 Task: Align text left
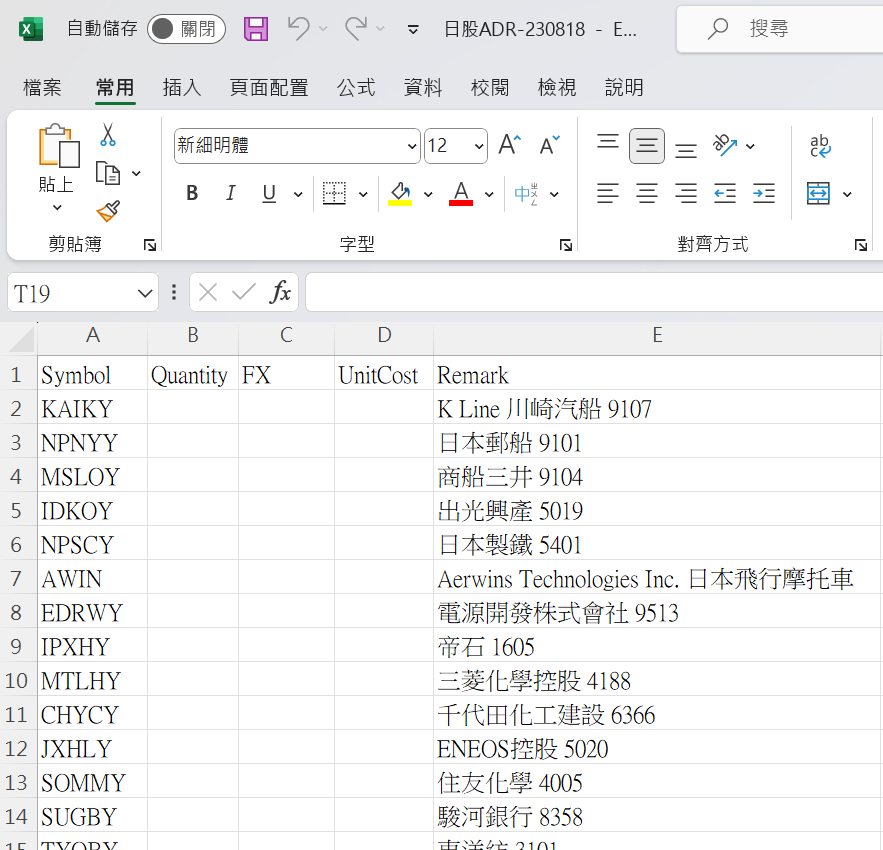pos(608,194)
